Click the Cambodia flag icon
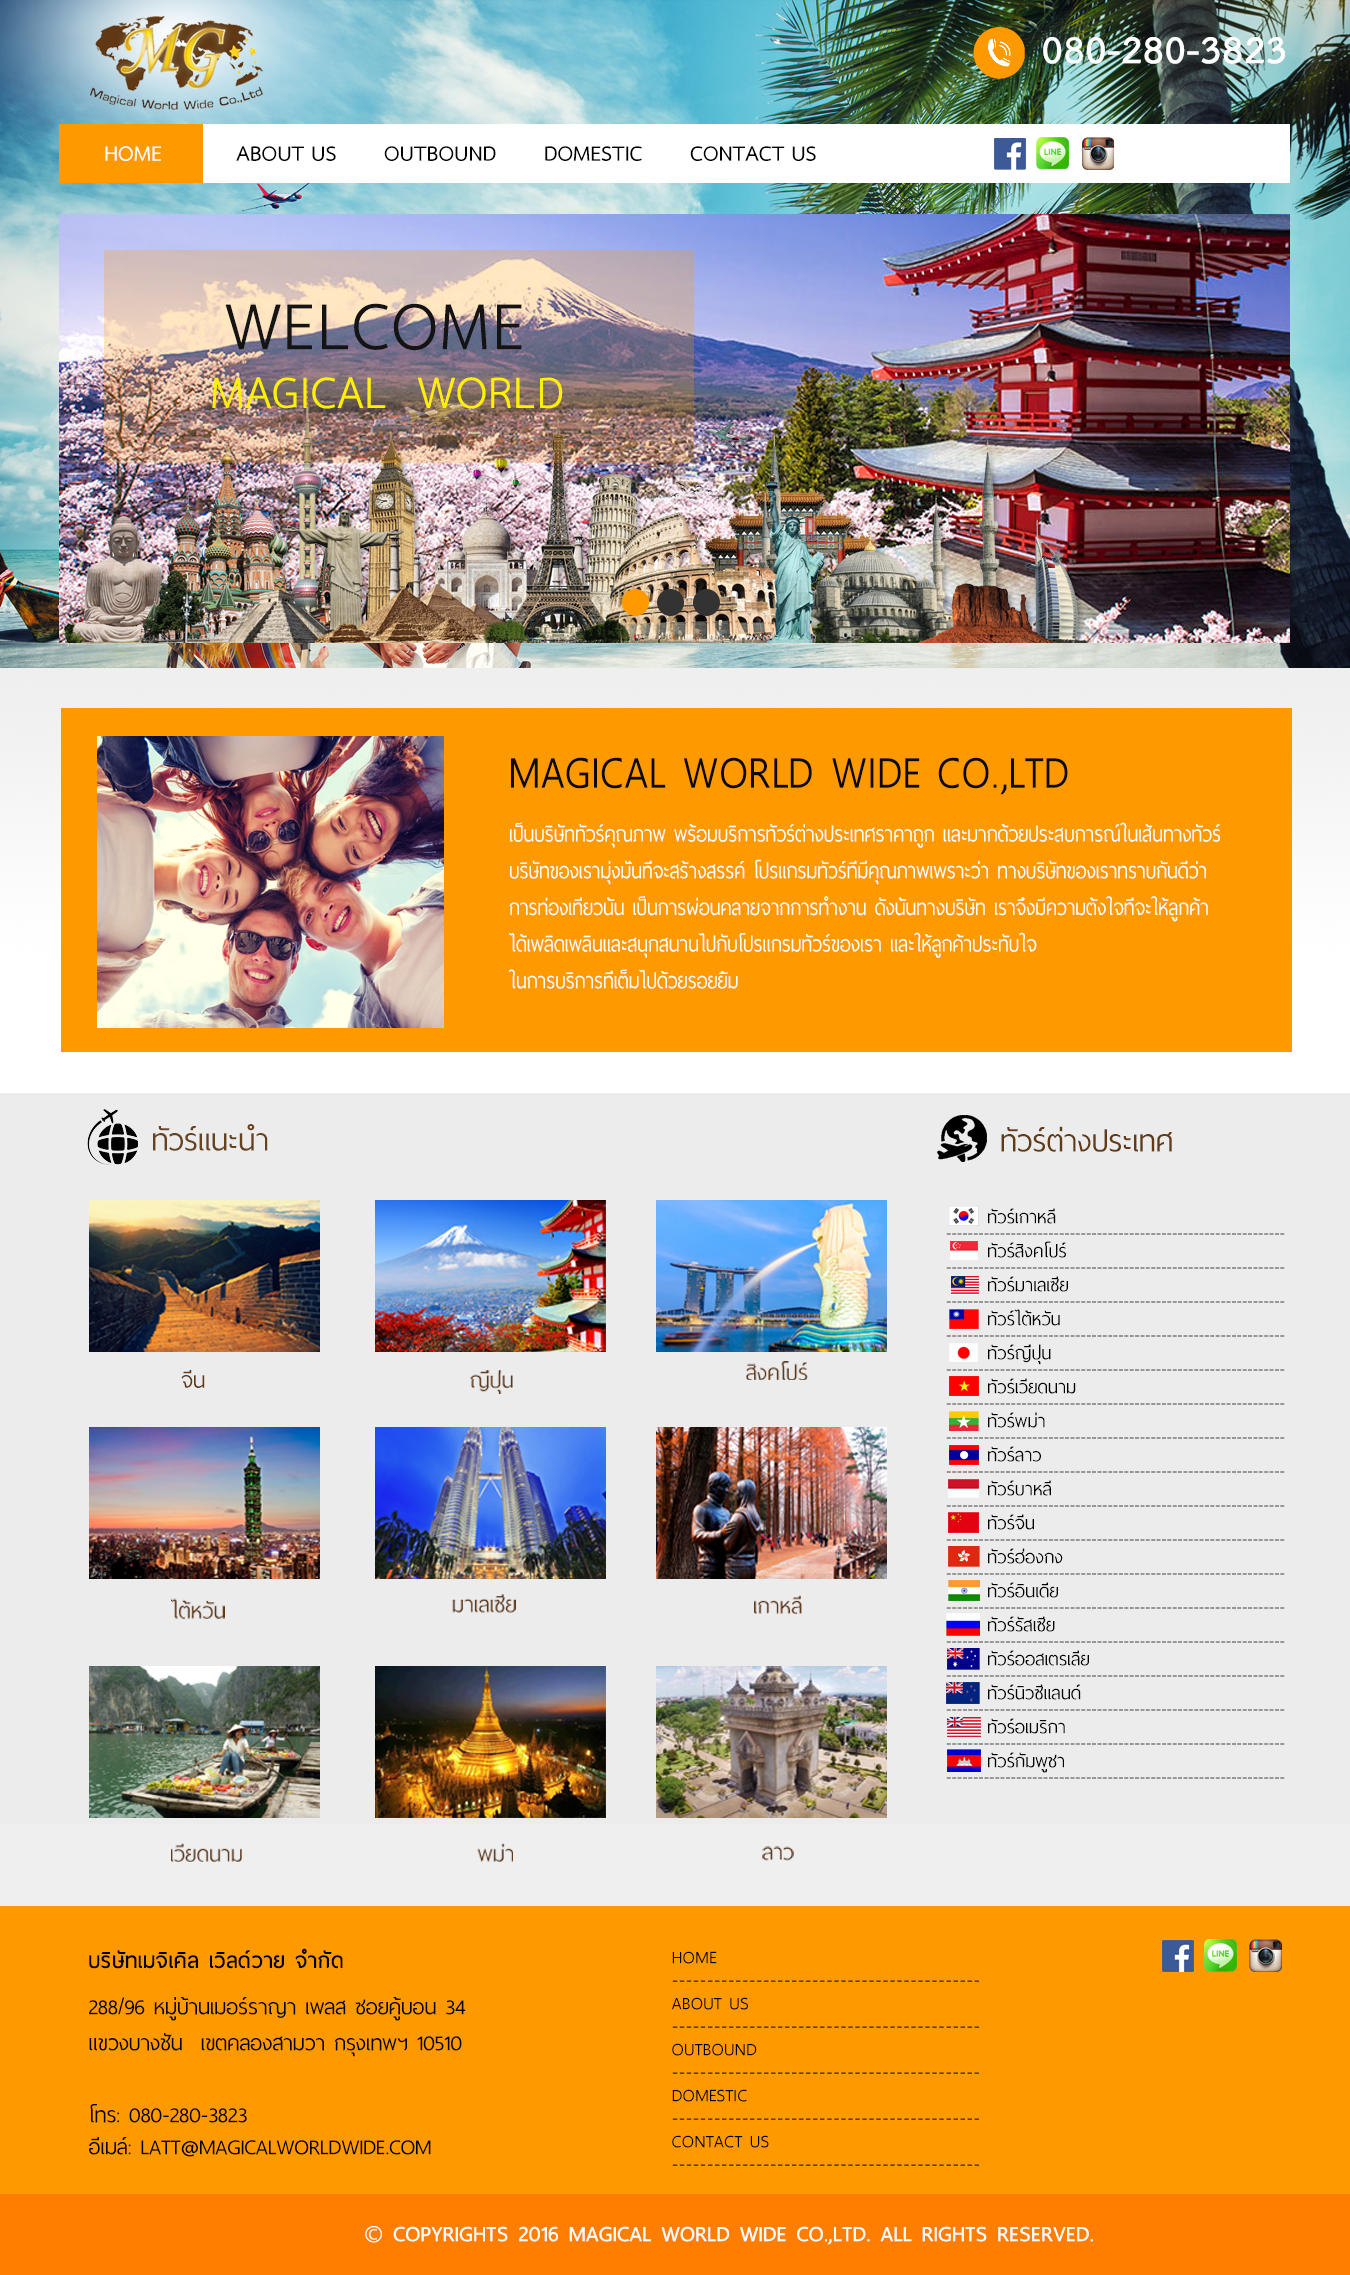The image size is (1350, 2275). coord(963,1761)
